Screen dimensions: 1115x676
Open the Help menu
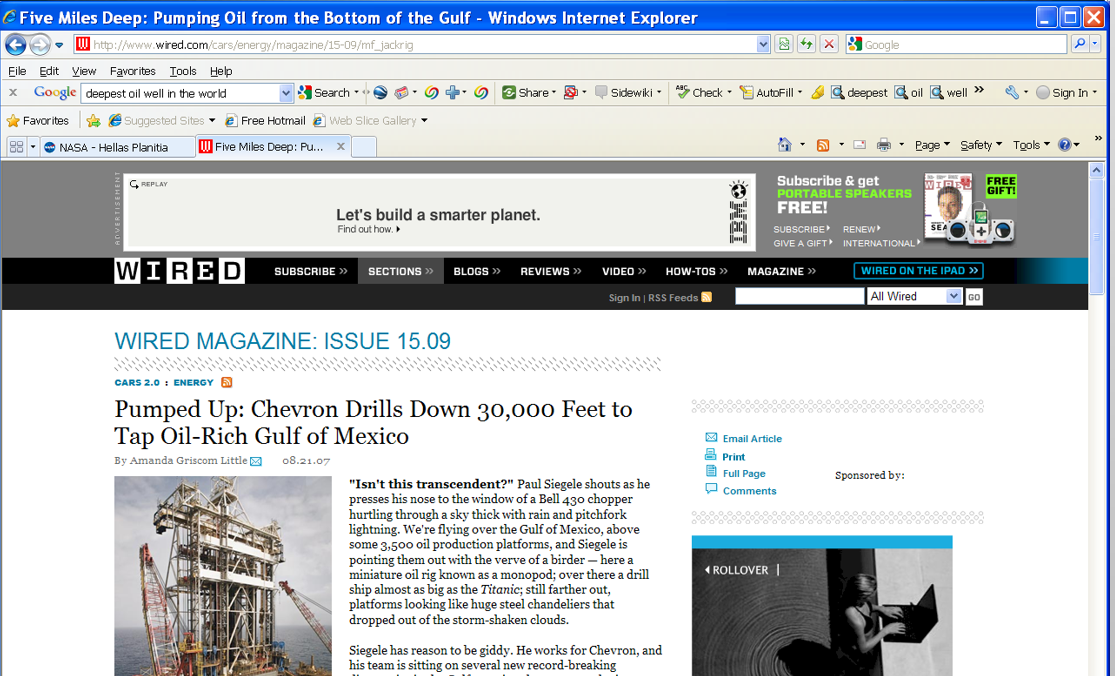coord(221,71)
